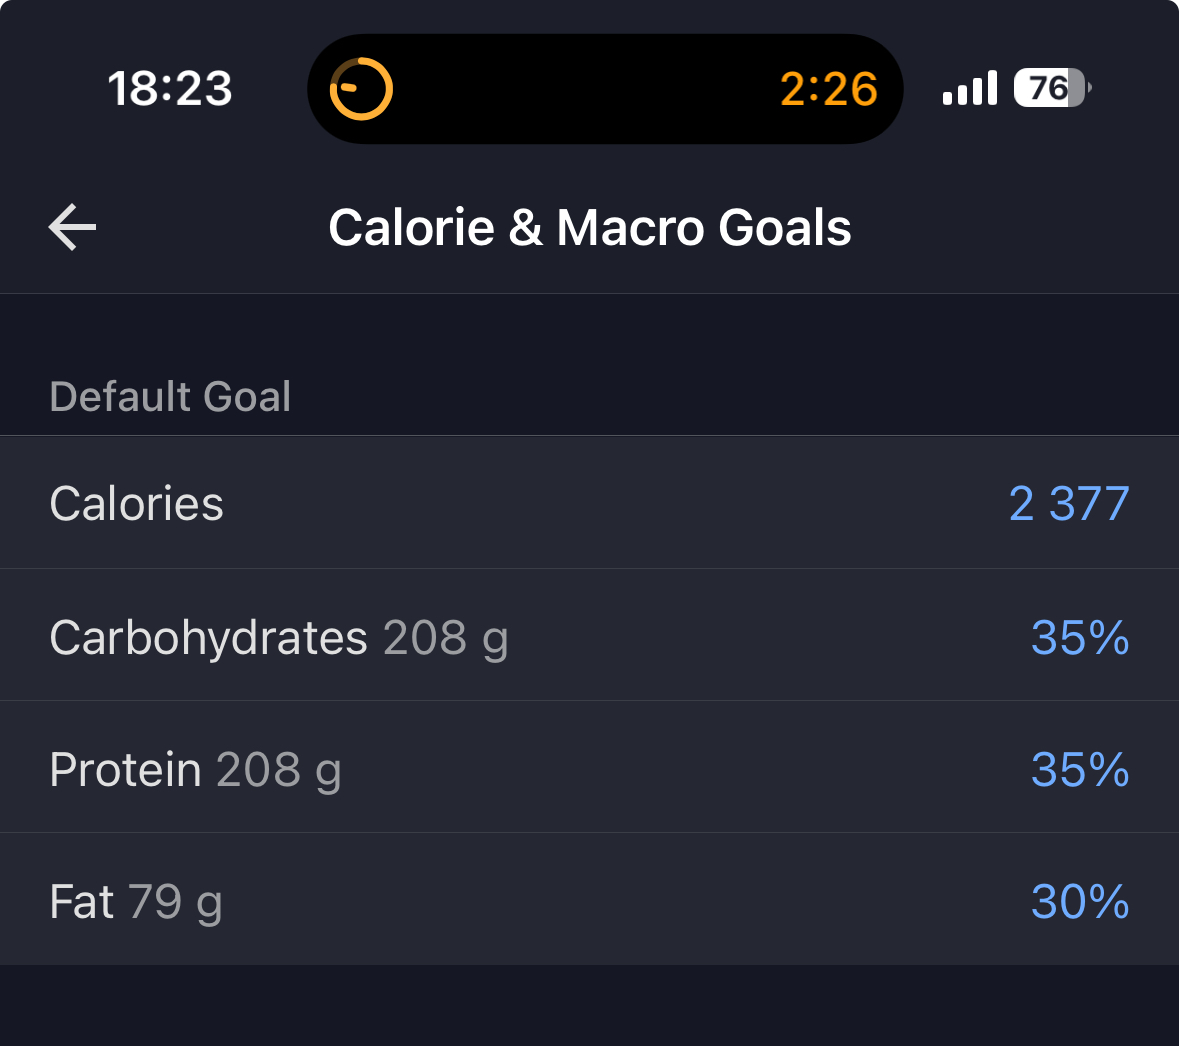Tap the 208 g protein amount

coord(279,771)
